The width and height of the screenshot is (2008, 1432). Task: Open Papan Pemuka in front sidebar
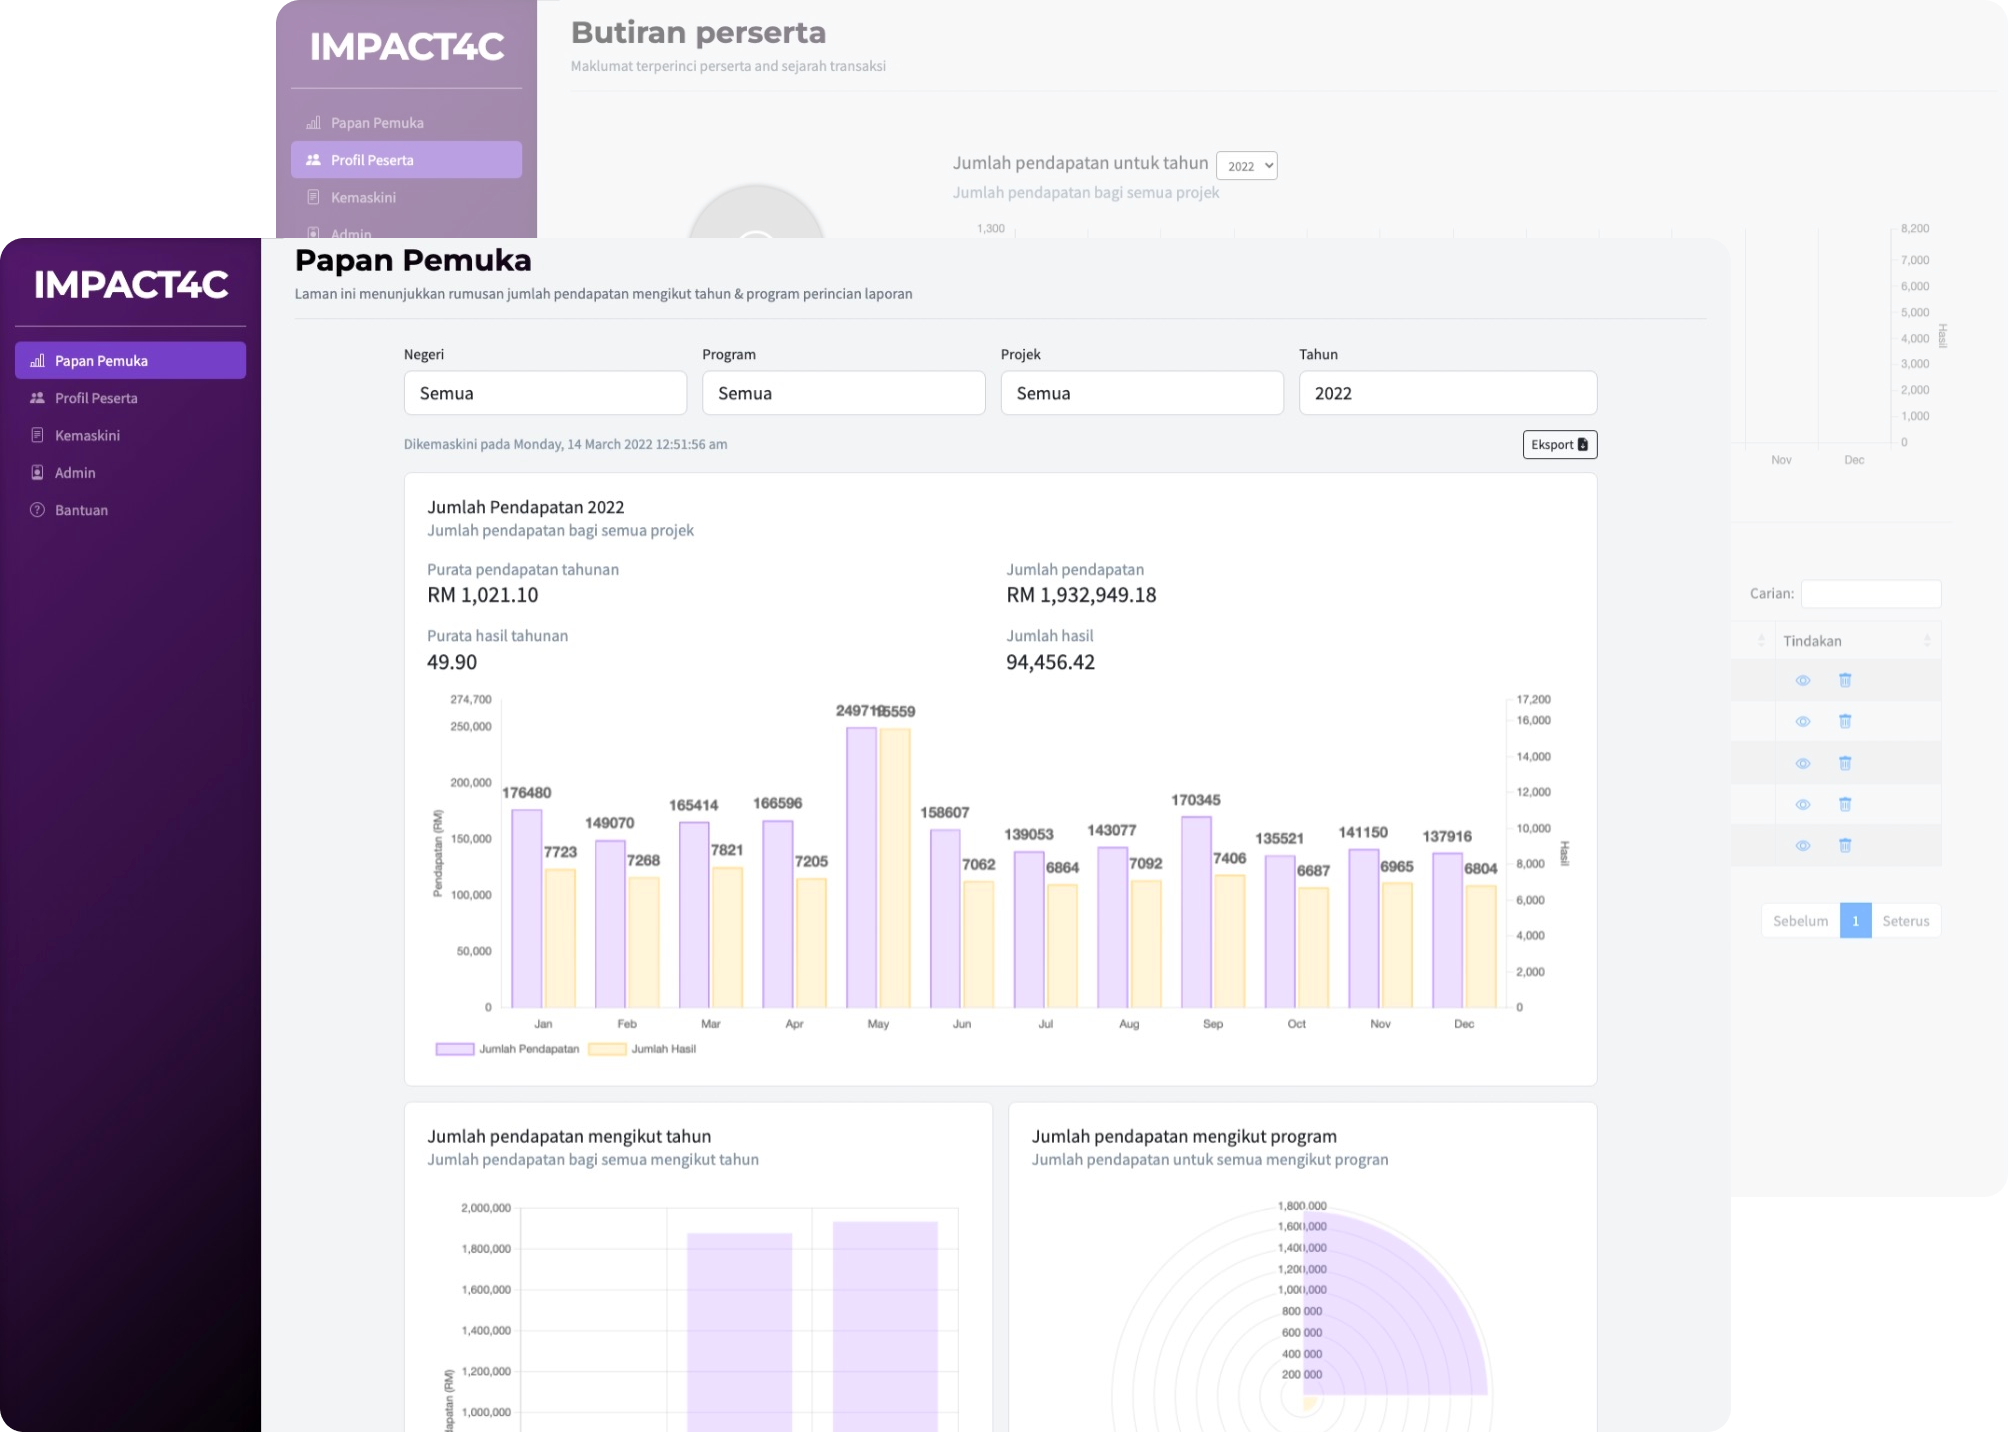coord(130,360)
